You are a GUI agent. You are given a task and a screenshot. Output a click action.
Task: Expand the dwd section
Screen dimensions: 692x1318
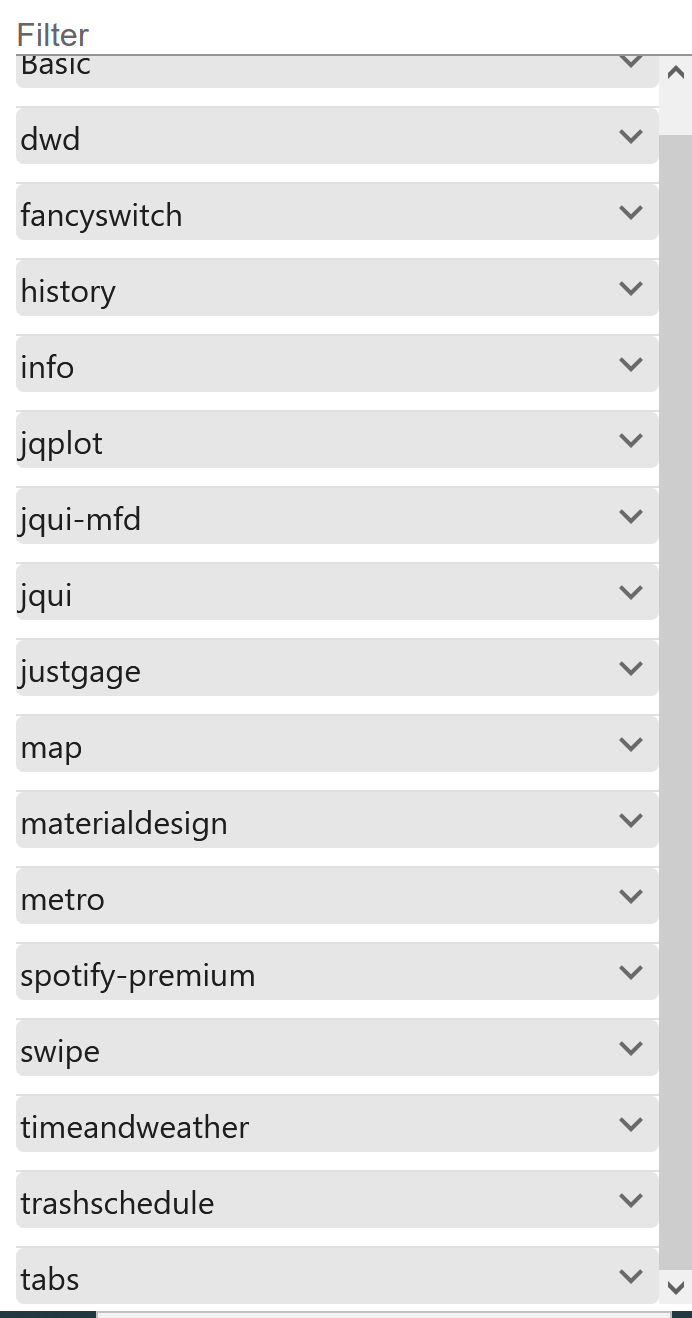pos(336,136)
